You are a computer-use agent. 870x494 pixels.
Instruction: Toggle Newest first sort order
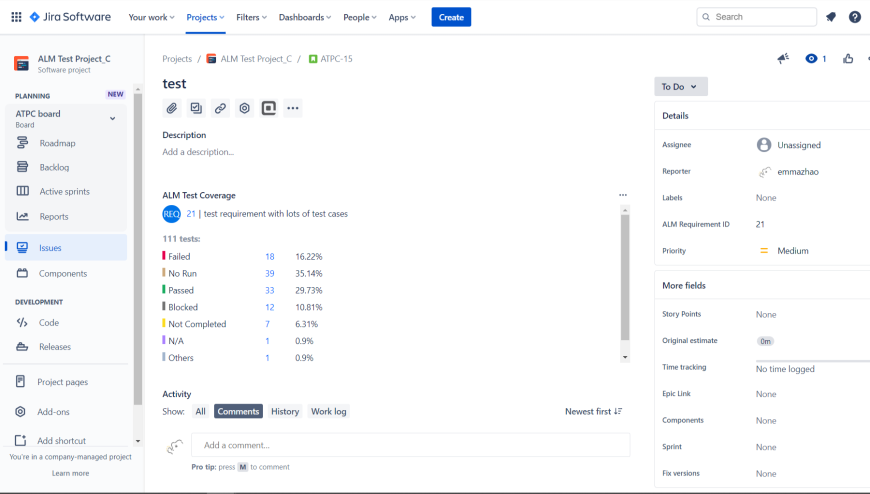pos(594,411)
